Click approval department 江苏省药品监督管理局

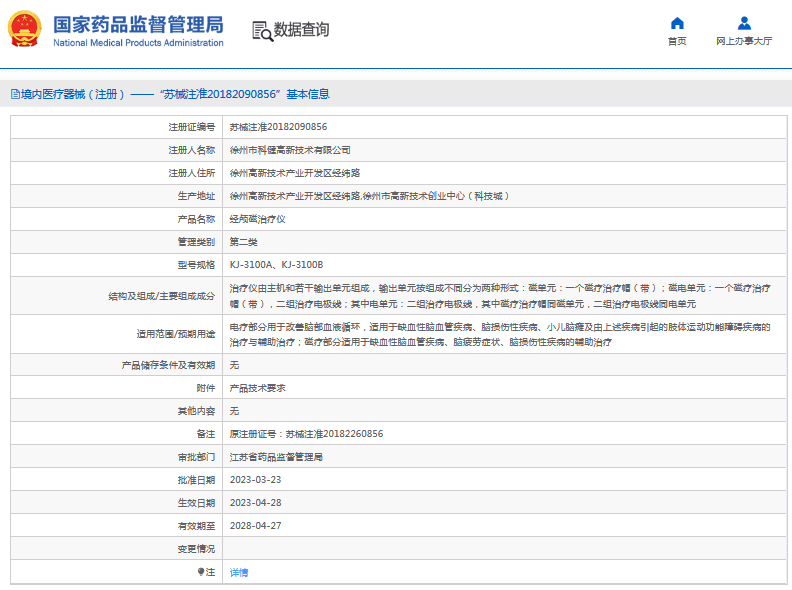tap(276, 457)
